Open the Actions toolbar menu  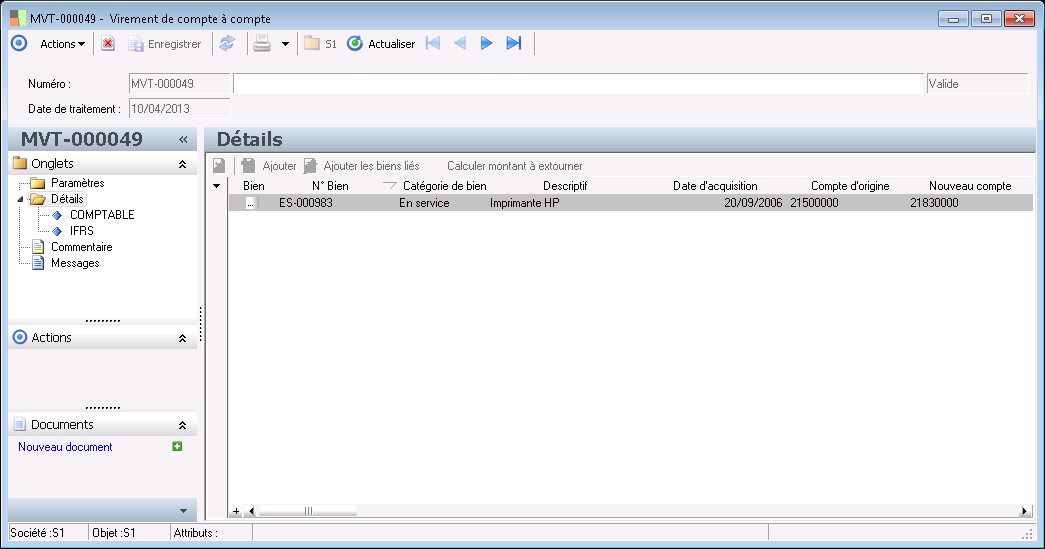63,44
